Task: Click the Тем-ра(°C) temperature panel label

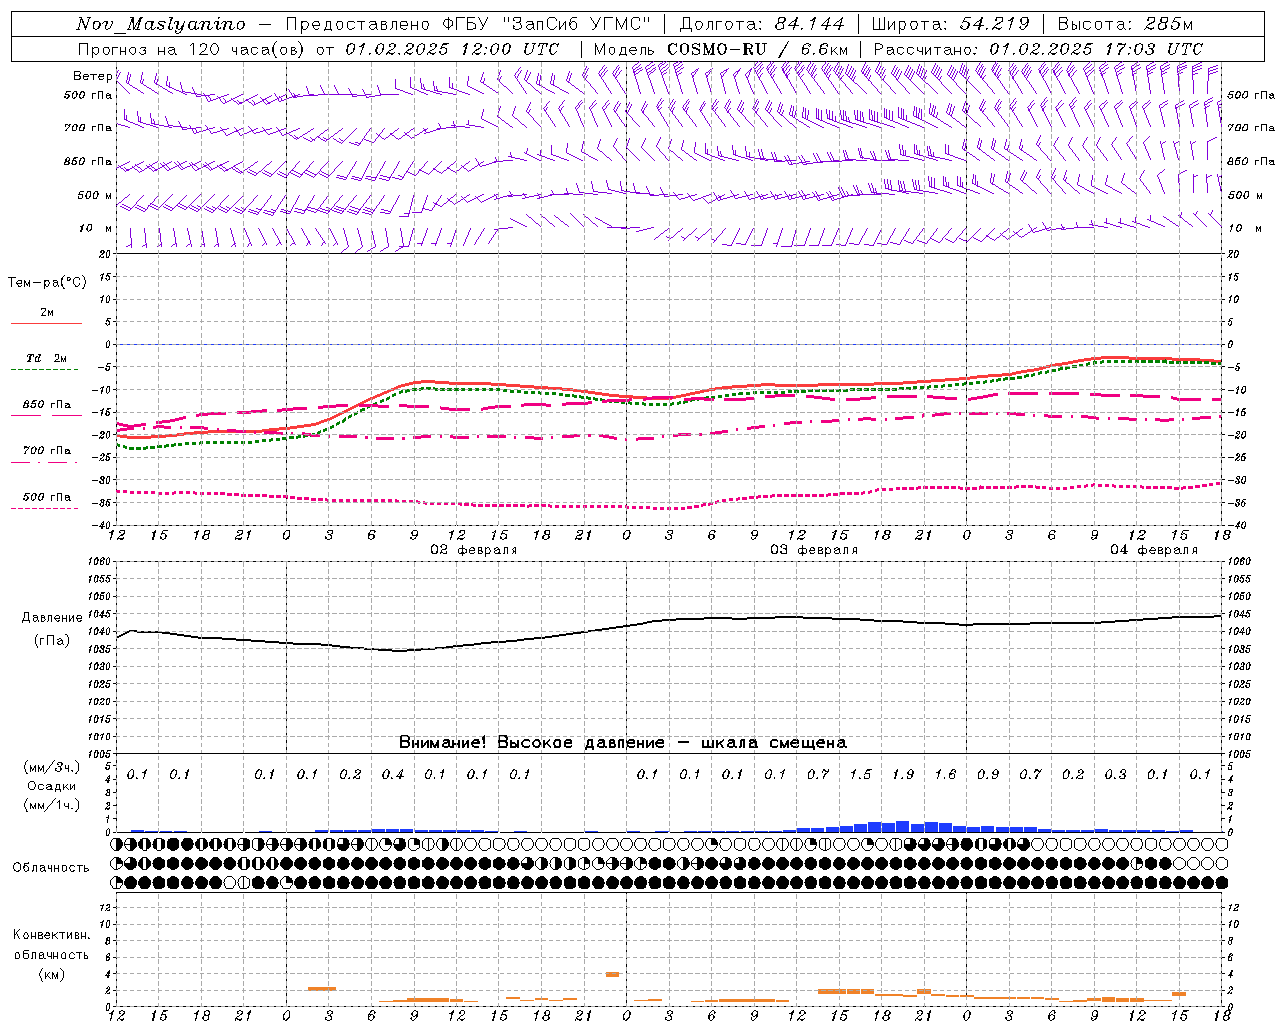Action: click(x=47, y=283)
